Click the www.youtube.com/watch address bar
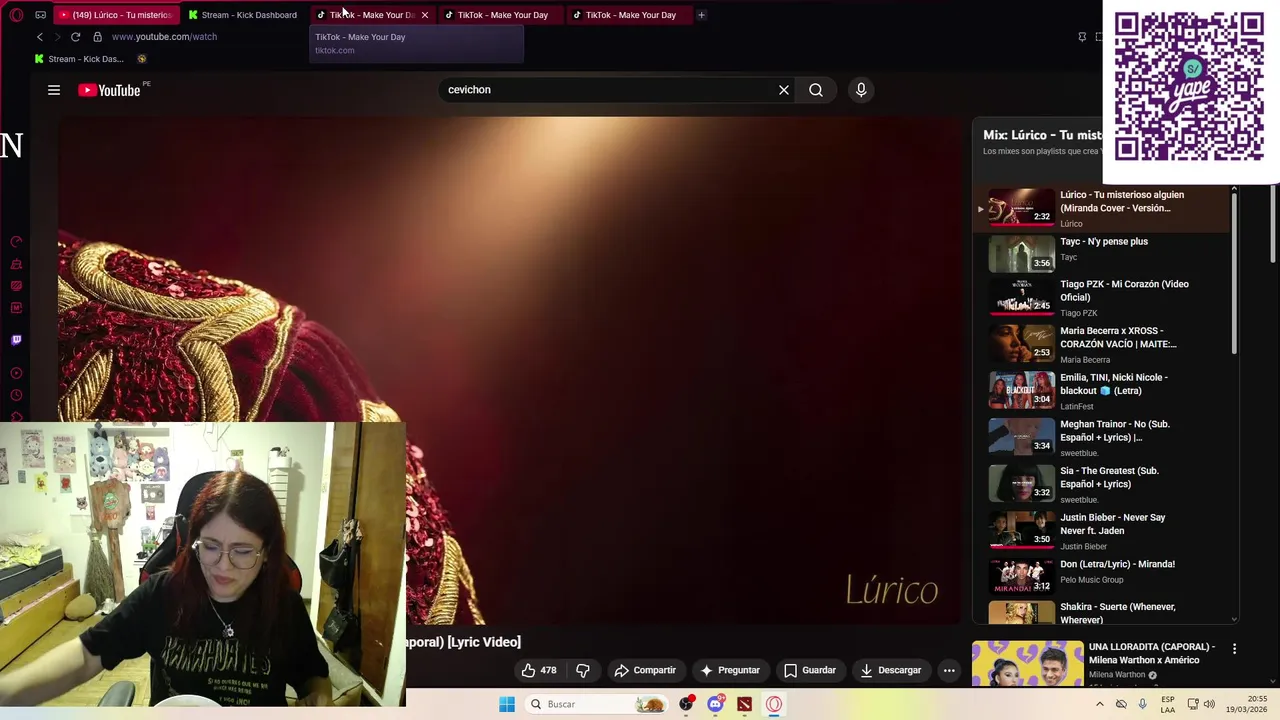This screenshot has height=720, width=1280. (x=164, y=37)
